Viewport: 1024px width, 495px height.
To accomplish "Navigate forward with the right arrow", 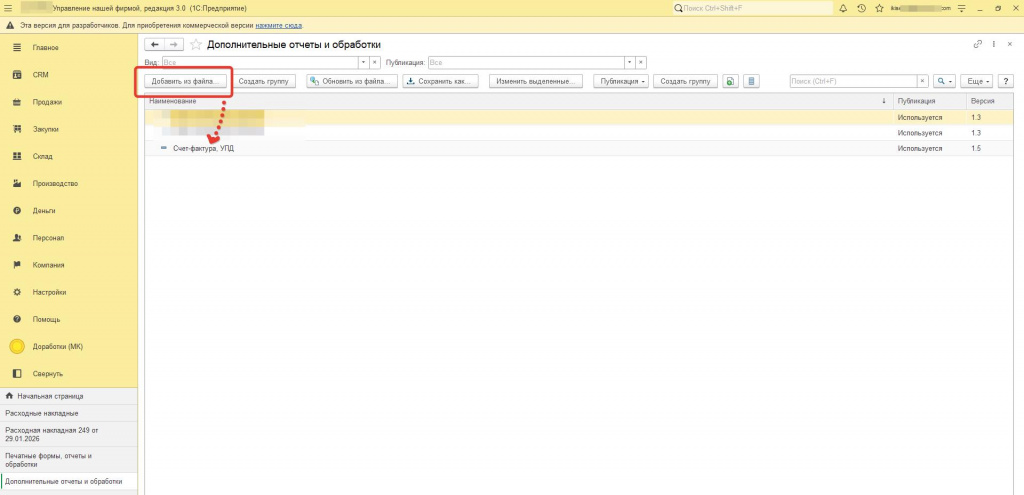I will [x=173, y=44].
